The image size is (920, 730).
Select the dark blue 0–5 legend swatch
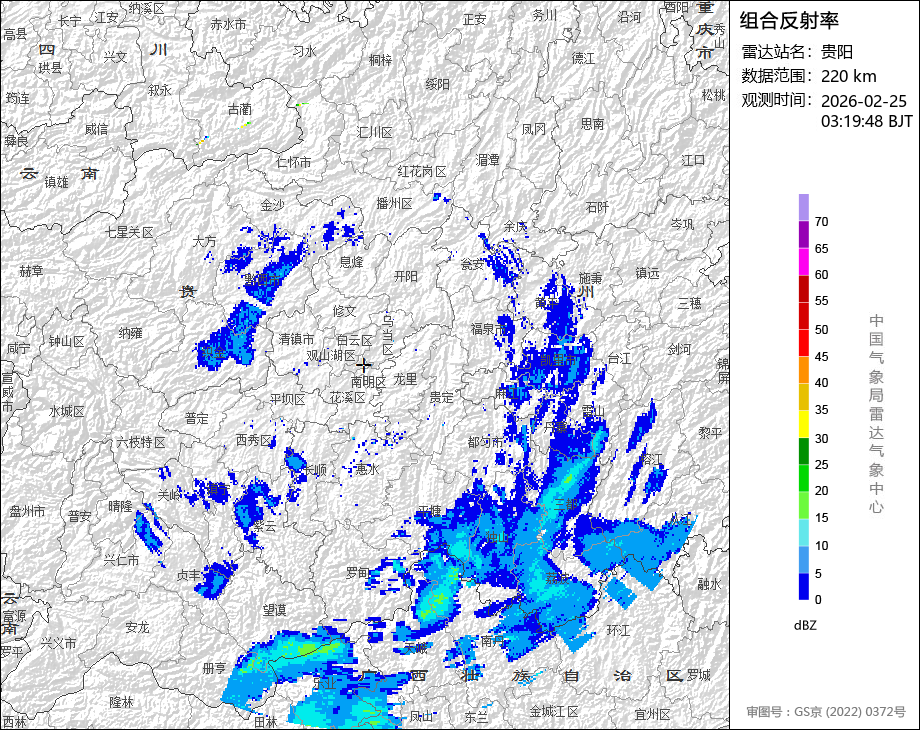pyautogui.click(x=804, y=586)
